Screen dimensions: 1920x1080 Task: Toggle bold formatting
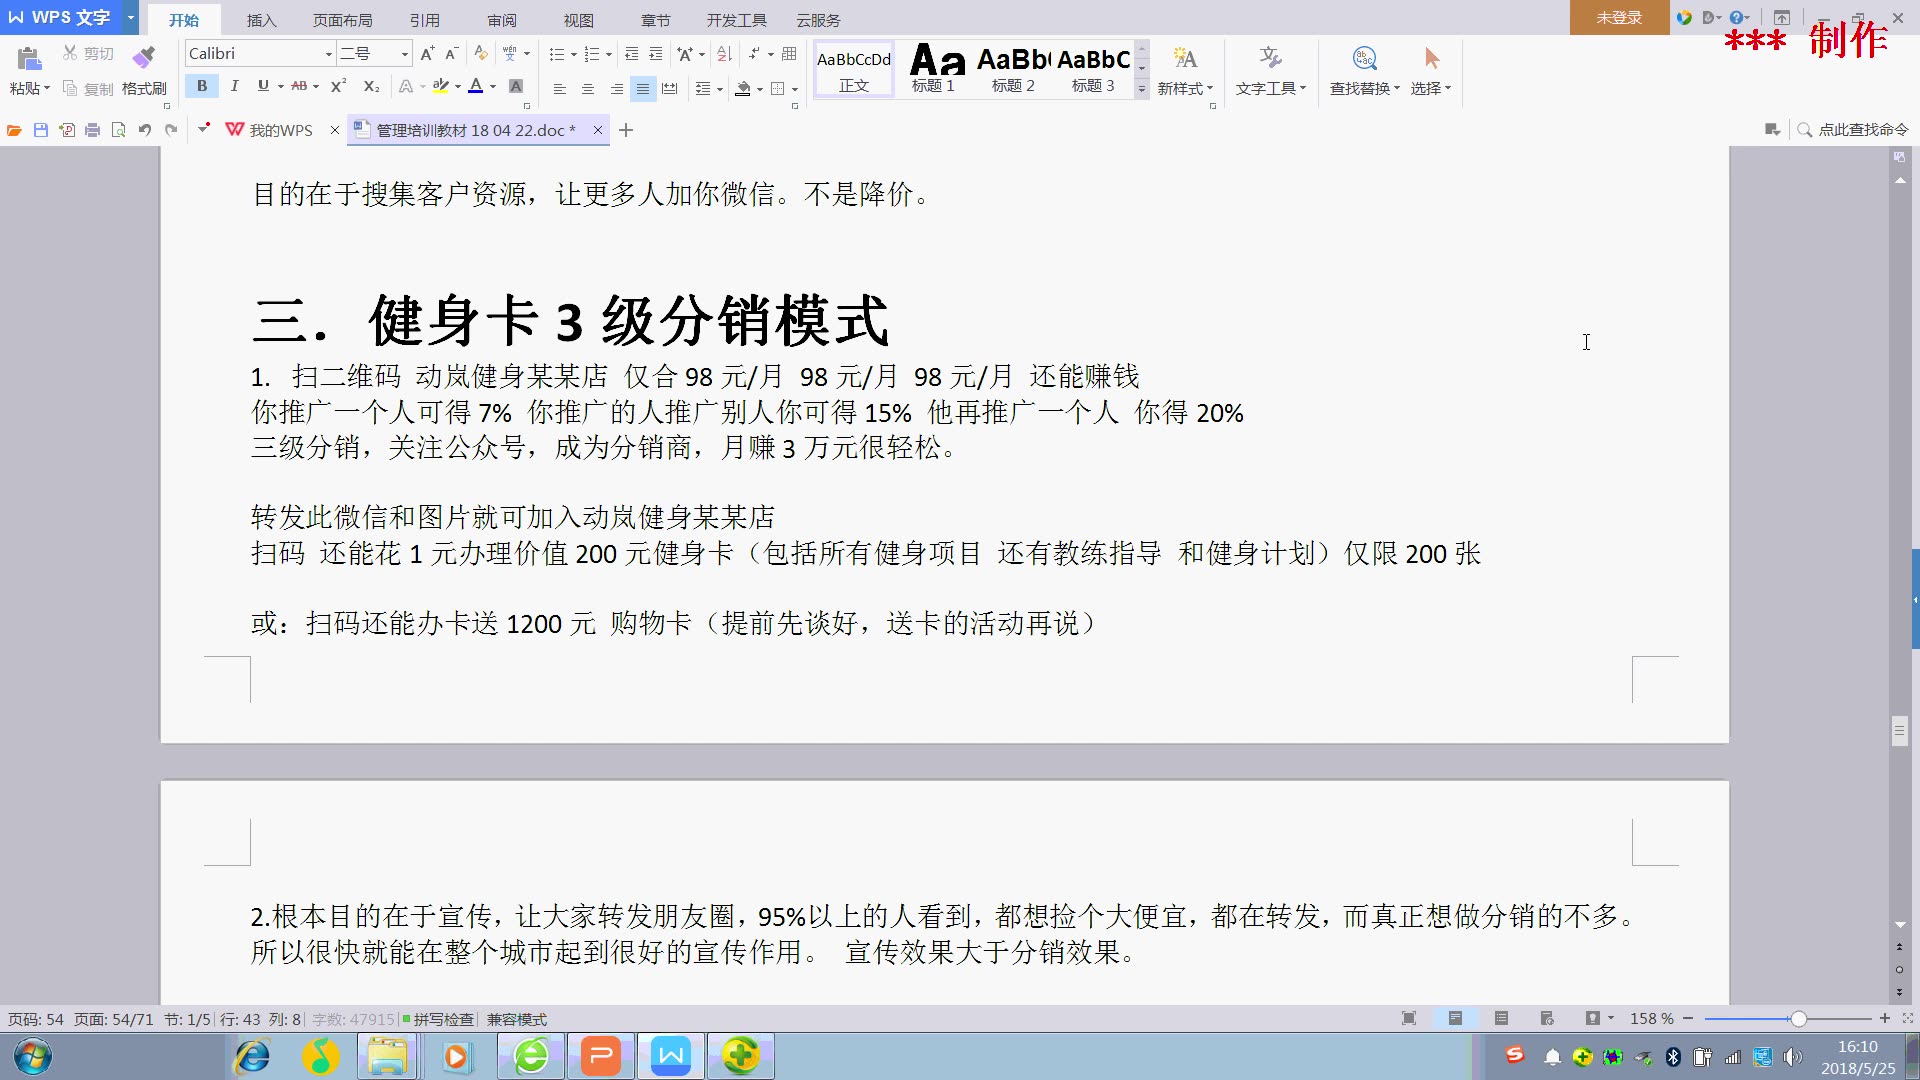point(202,87)
